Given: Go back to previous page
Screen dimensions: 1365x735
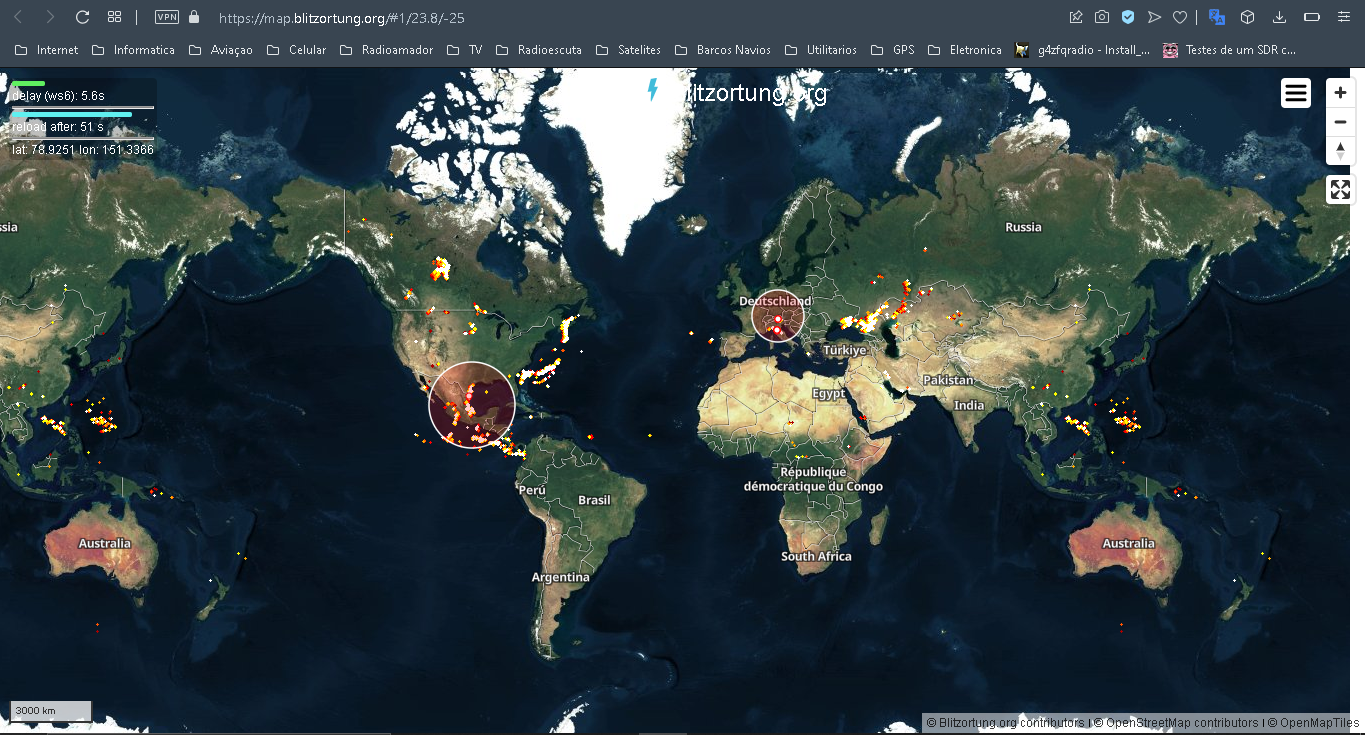Looking at the screenshot, I should pyautogui.click(x=18, y=17).
